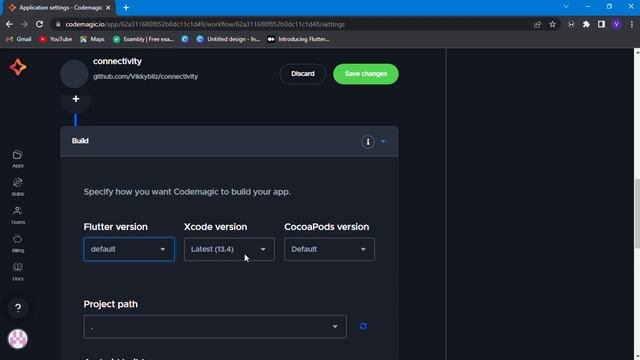Open the Docs sidebar section
640x360 pixels.
click(18, 272)
